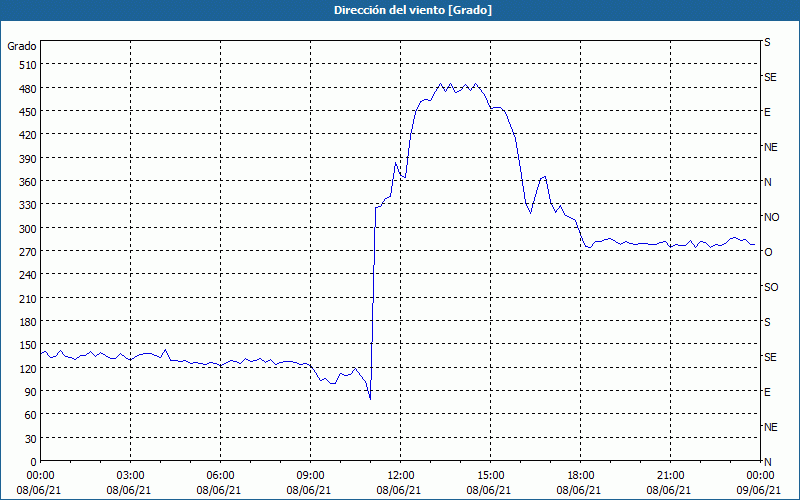The height and width of the screenshot is (500, 800).
Task: Click the 08/06/21 date under 15:00
Action: click(489, 490)
